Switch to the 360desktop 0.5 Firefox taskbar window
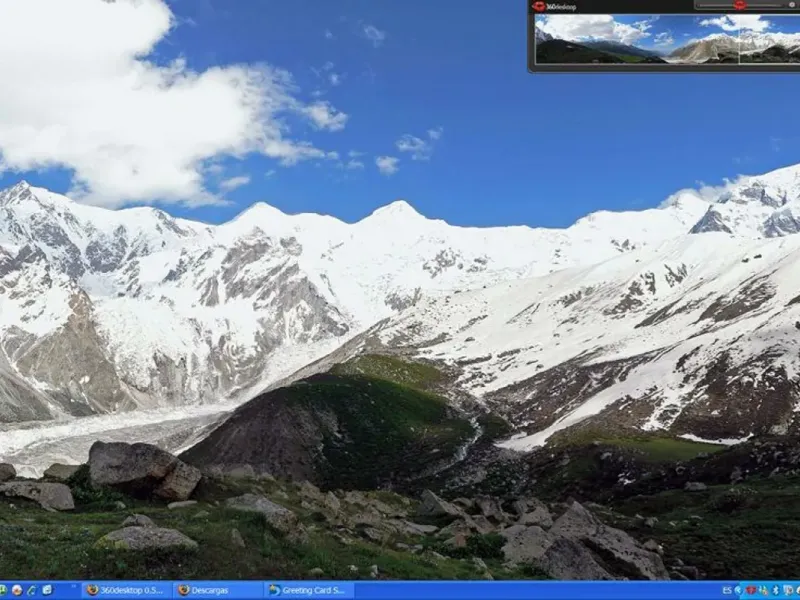800x600 pixels. coord(126,590)
